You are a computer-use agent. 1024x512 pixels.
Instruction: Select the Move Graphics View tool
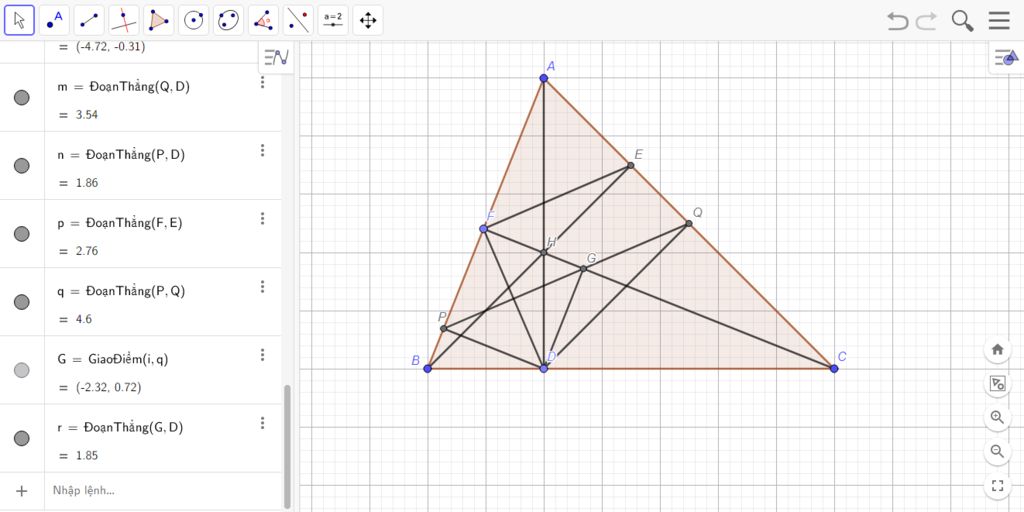368,20
